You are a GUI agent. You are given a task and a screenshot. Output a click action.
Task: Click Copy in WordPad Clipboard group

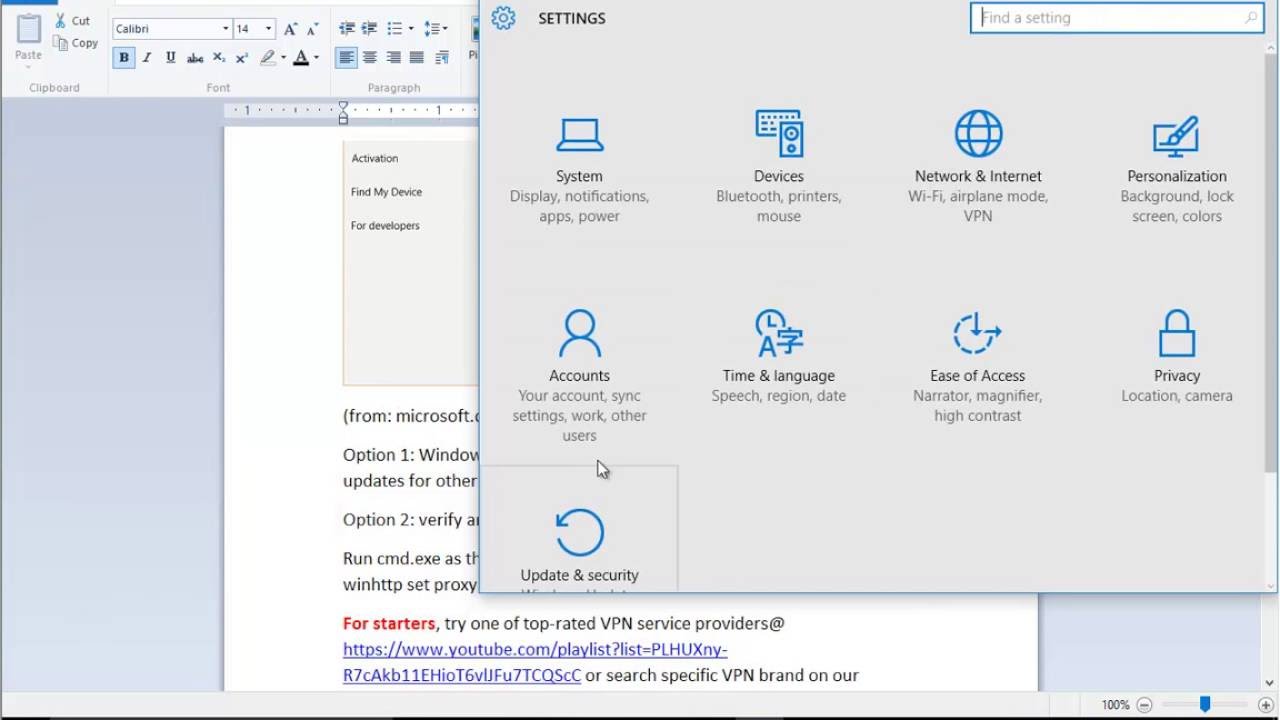click(x=76, y=43)
